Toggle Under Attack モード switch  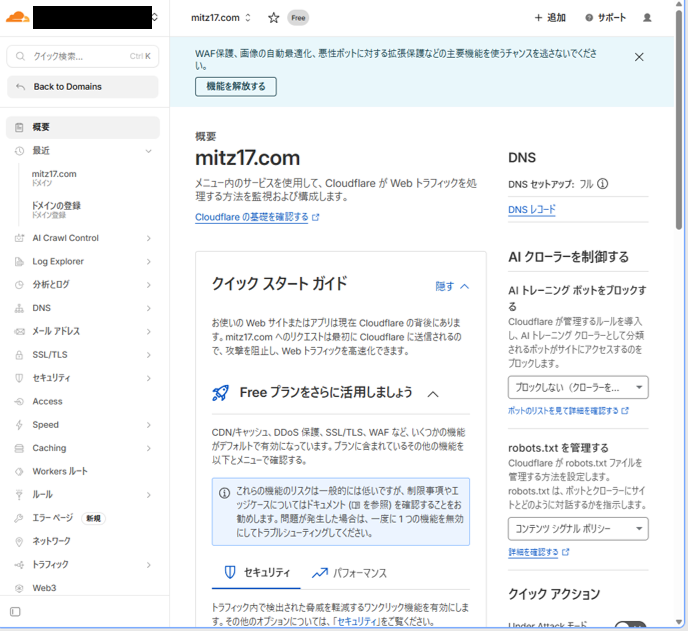[630, 626]
